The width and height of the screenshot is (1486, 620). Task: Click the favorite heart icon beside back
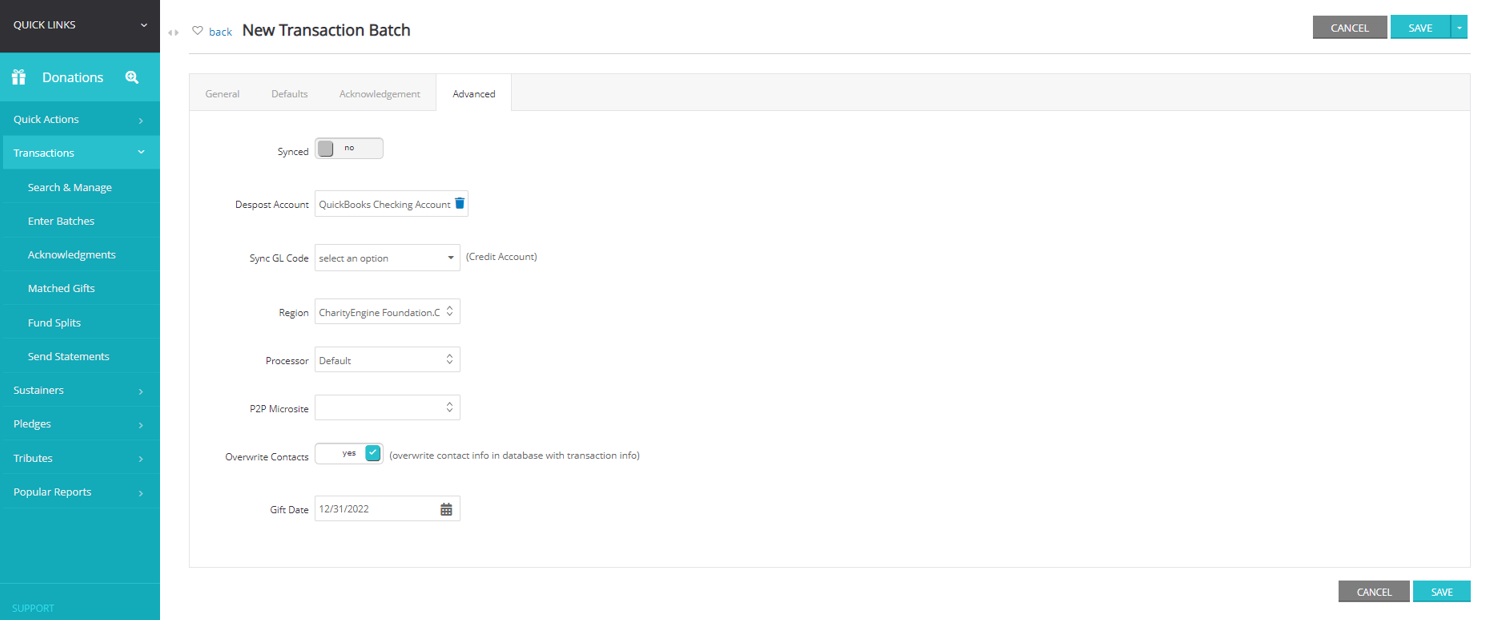pyautogui.click(x=197, y=31)
